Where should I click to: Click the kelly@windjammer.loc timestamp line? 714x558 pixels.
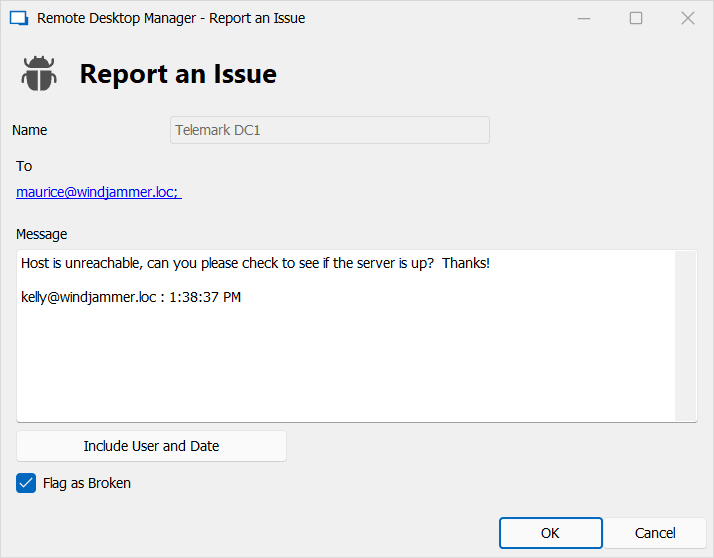(x=131, y=297)
